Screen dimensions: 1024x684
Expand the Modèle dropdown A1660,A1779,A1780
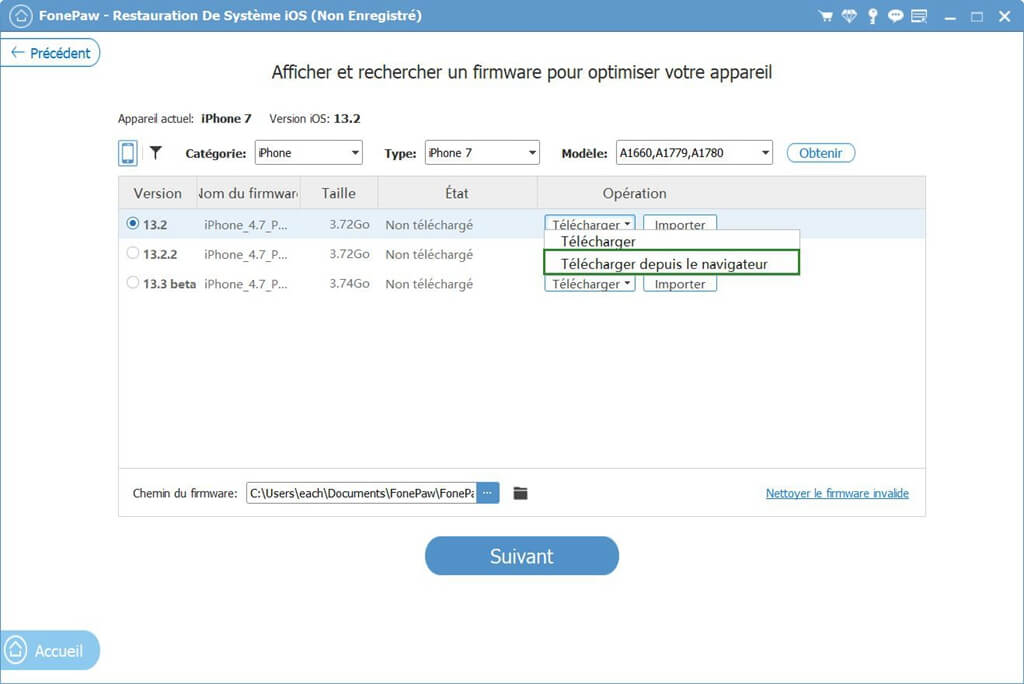[x=694, y=153]
